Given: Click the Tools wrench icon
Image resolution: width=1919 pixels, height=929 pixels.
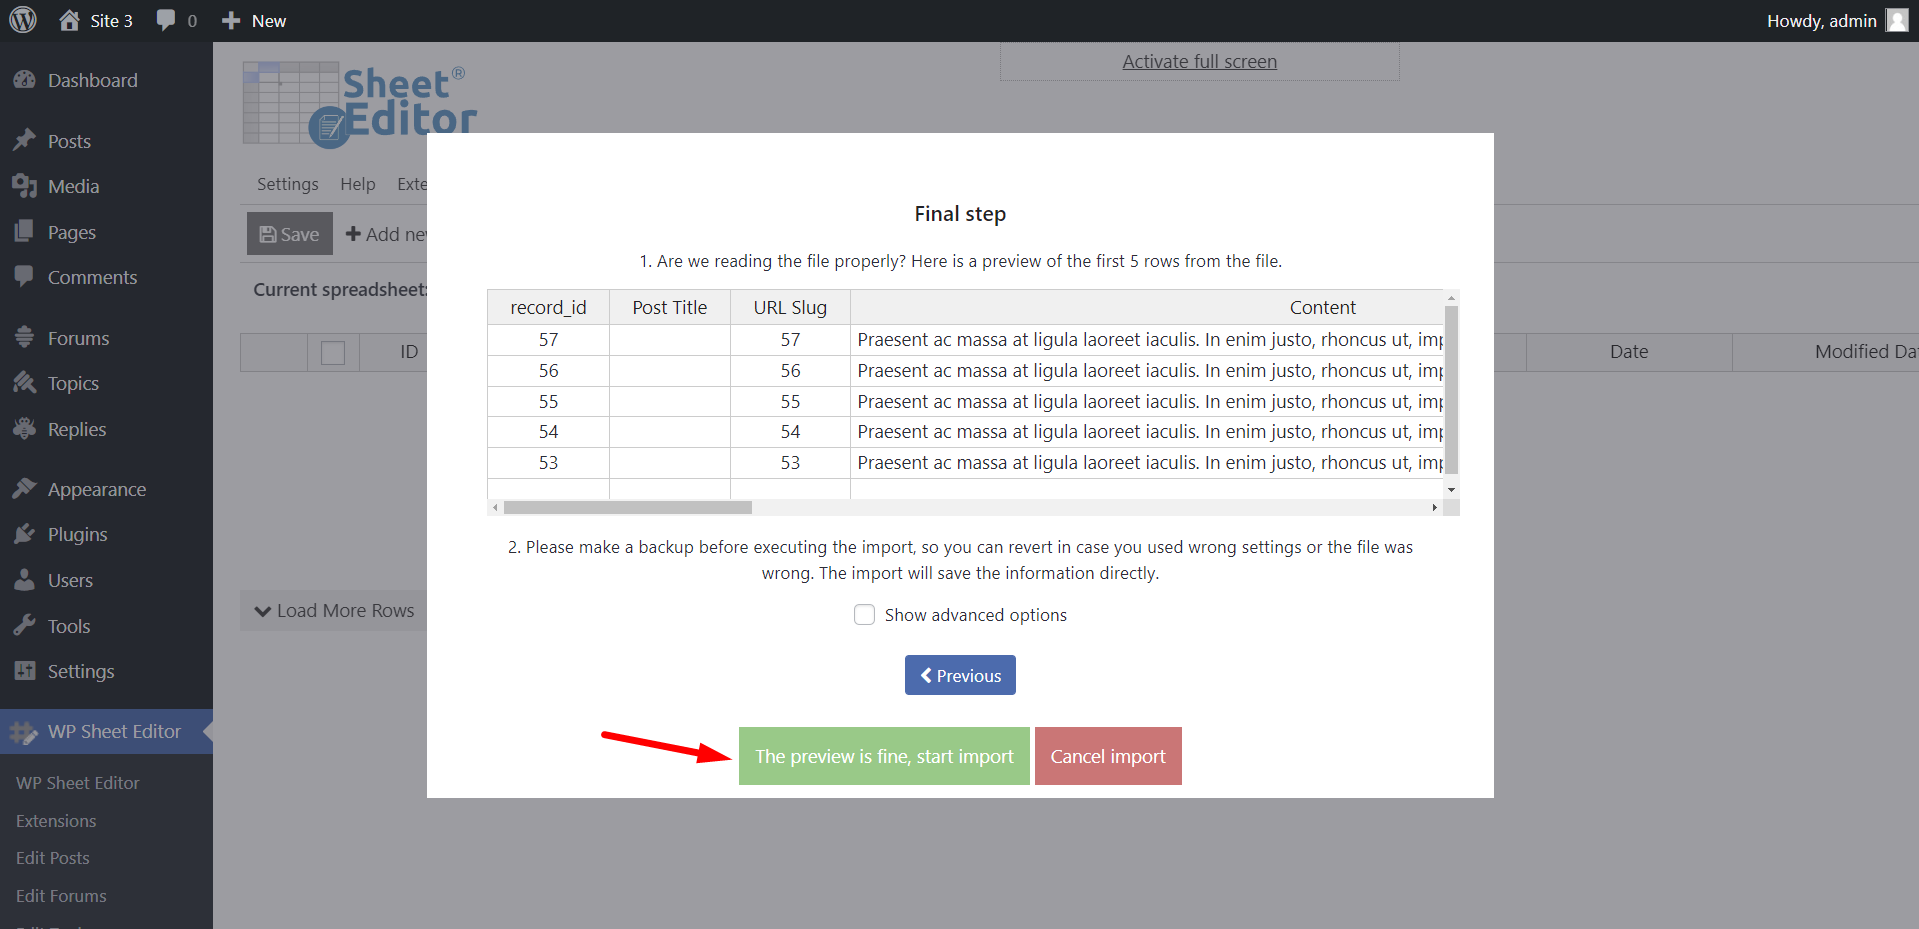Looking at the screenshot, I should tap(25, 626).
